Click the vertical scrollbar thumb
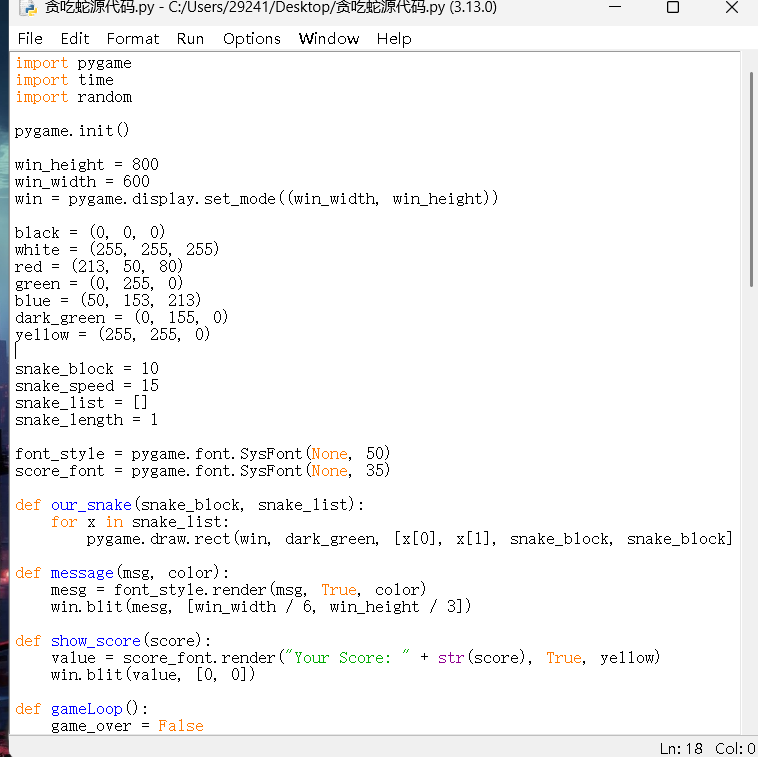Image resolution: width=758 pixels, height=757 pixels. pos(751,179)
